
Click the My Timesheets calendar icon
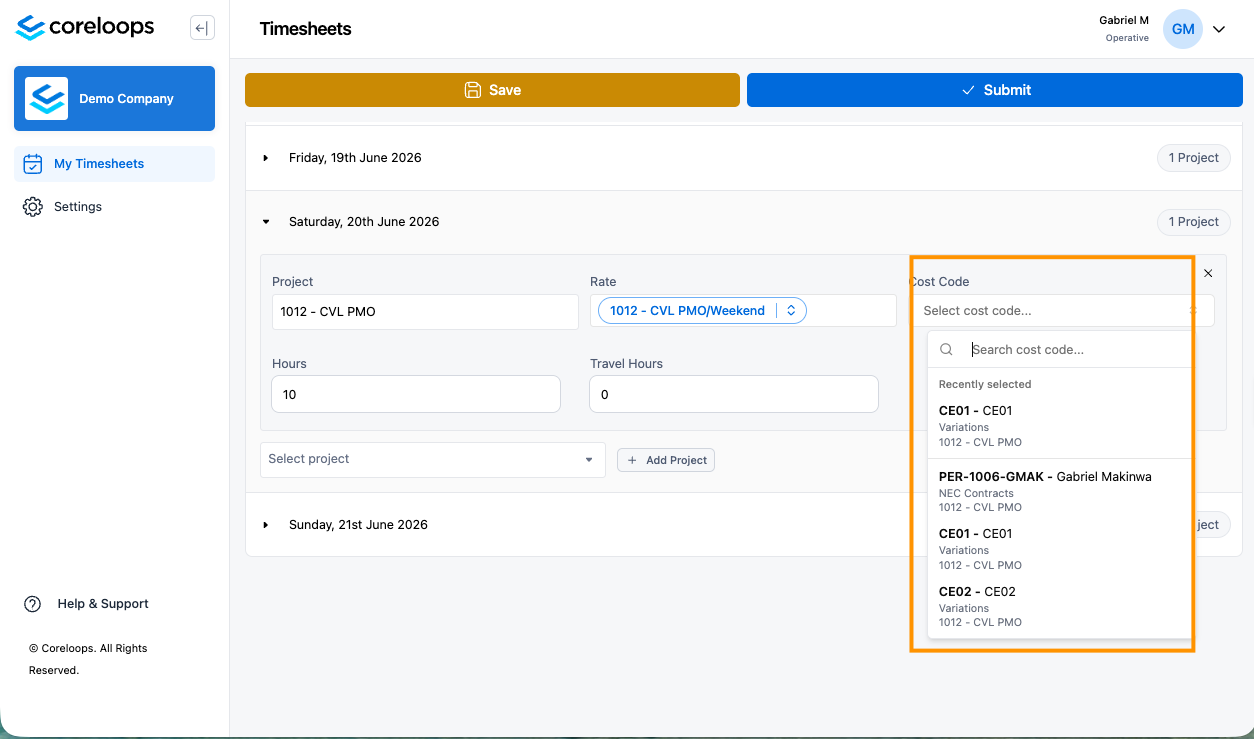[33, 164]
